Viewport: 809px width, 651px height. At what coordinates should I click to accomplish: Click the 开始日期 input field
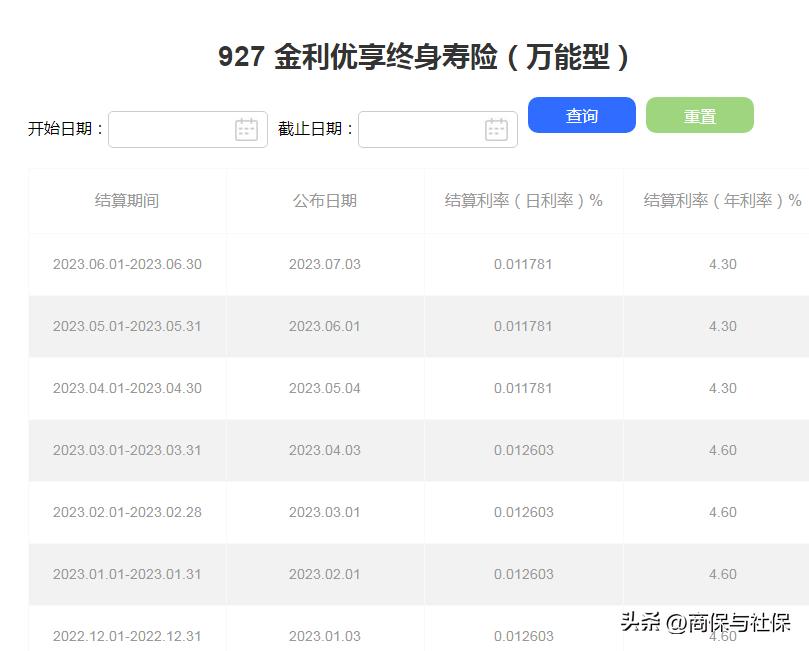180,128
